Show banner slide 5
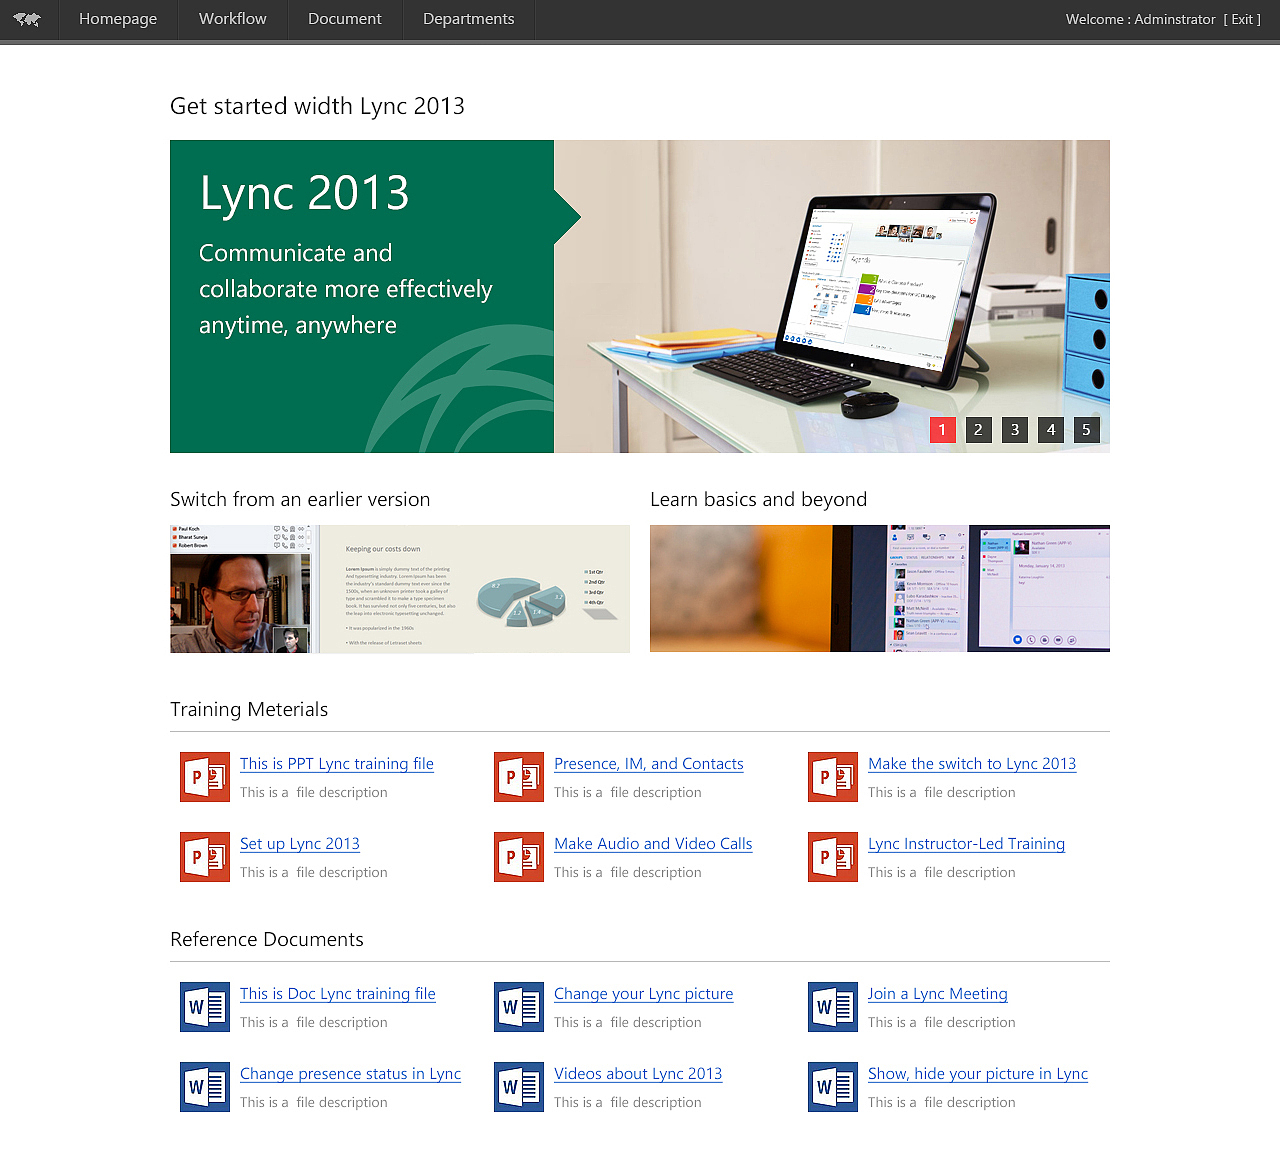Screen dimensions: 1280x1160 tap(1086, 430)
